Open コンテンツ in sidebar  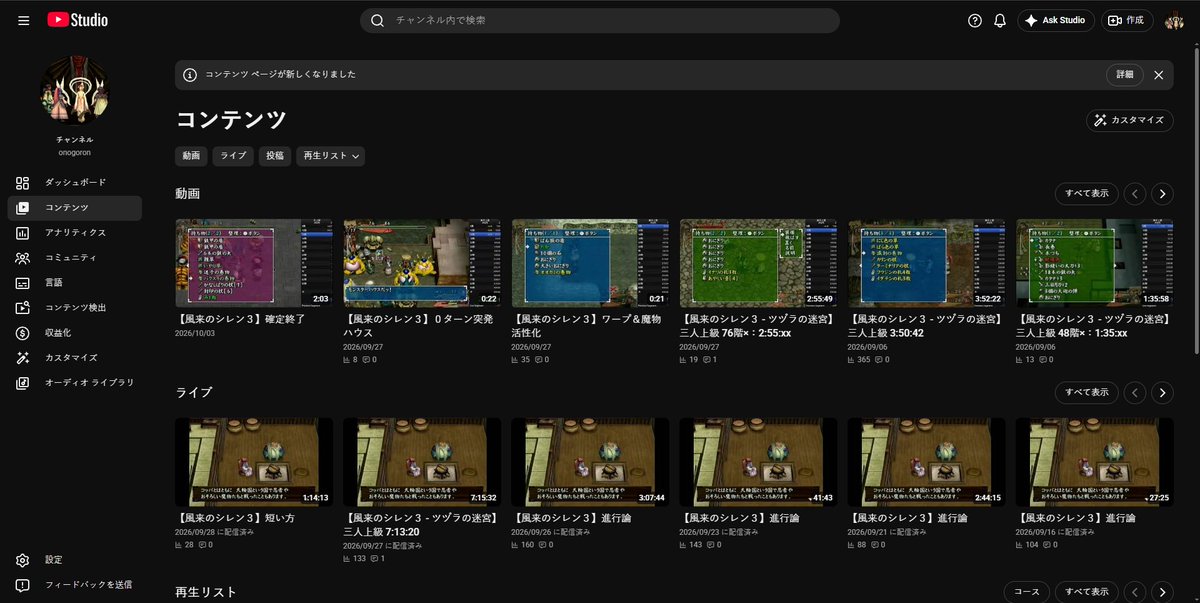pyautogui.click(x=74, y=208)
